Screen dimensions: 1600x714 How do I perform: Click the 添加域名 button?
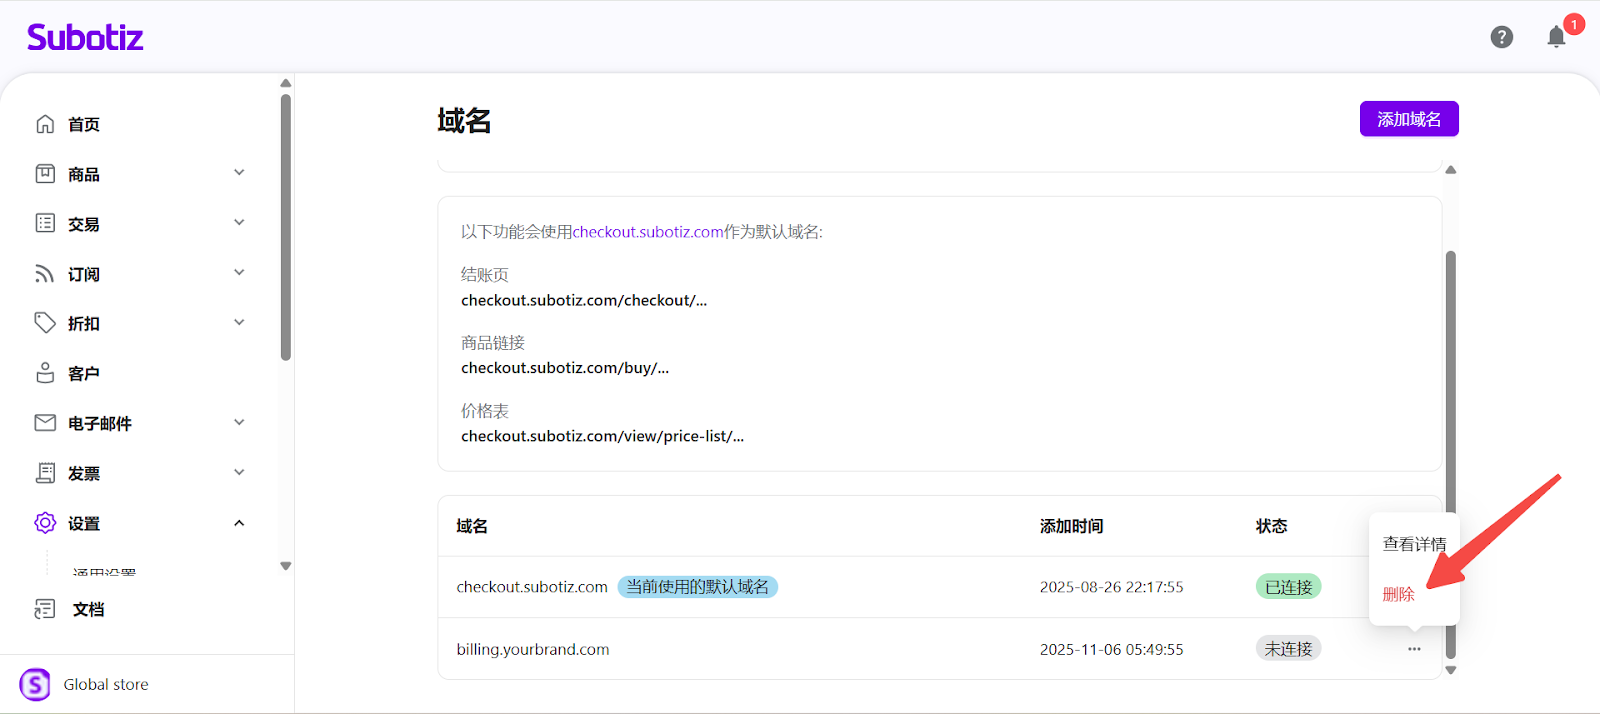pos(1408,119)
